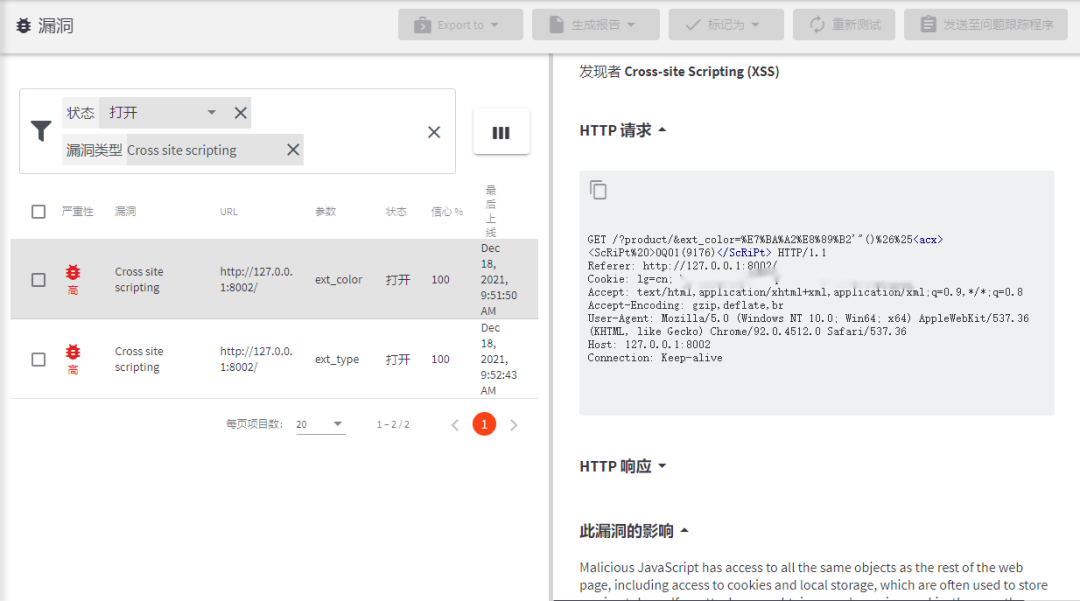The height and width of the screenshot is (601, 1080).
Task: Expand the HTTP 响应 section
Action: [x=623, y=466]
